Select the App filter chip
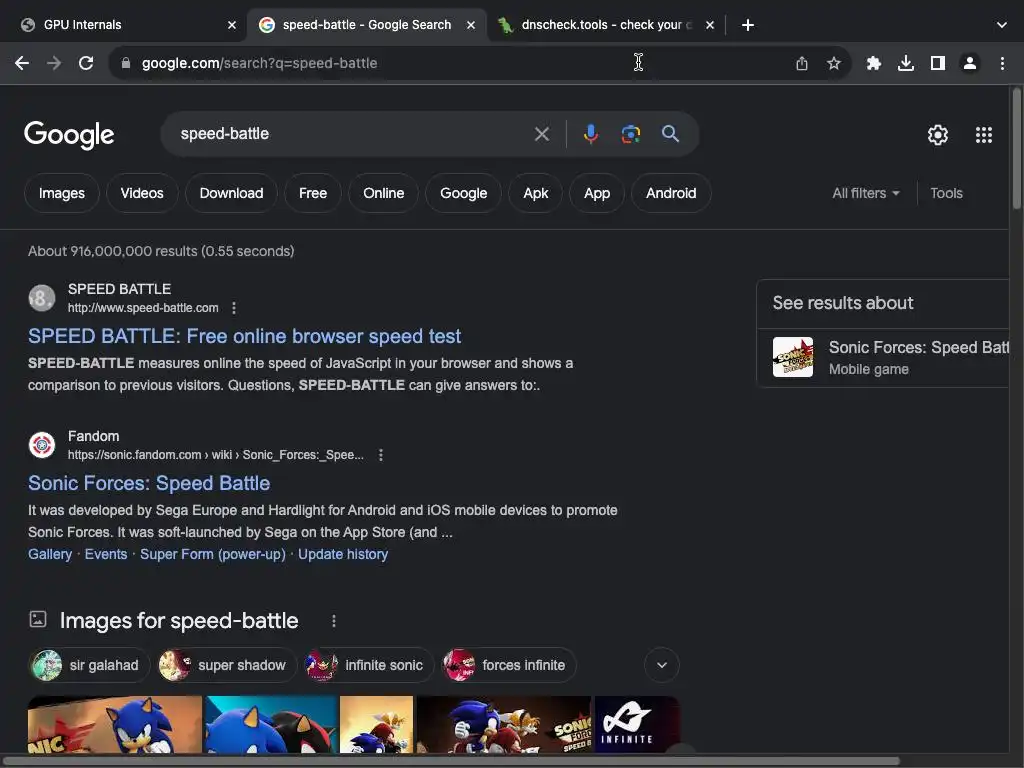 [x=597, y=193]
